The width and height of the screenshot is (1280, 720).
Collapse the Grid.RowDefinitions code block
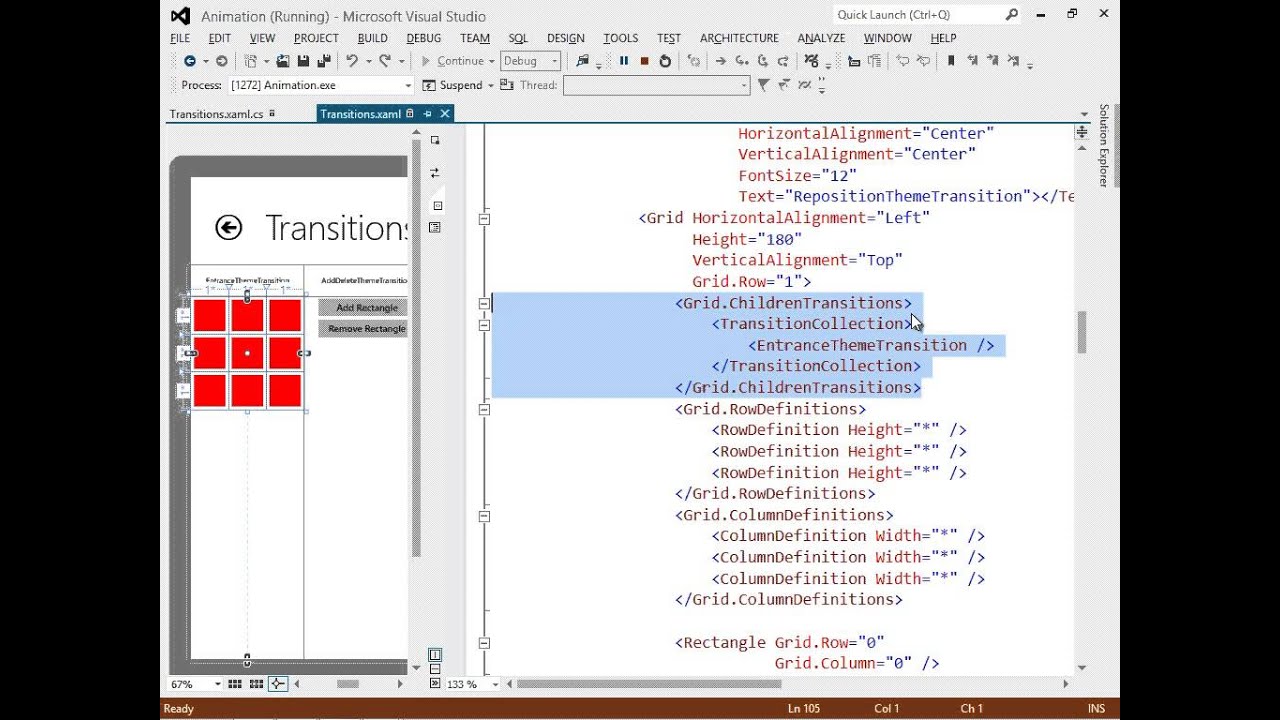(484, 409)
